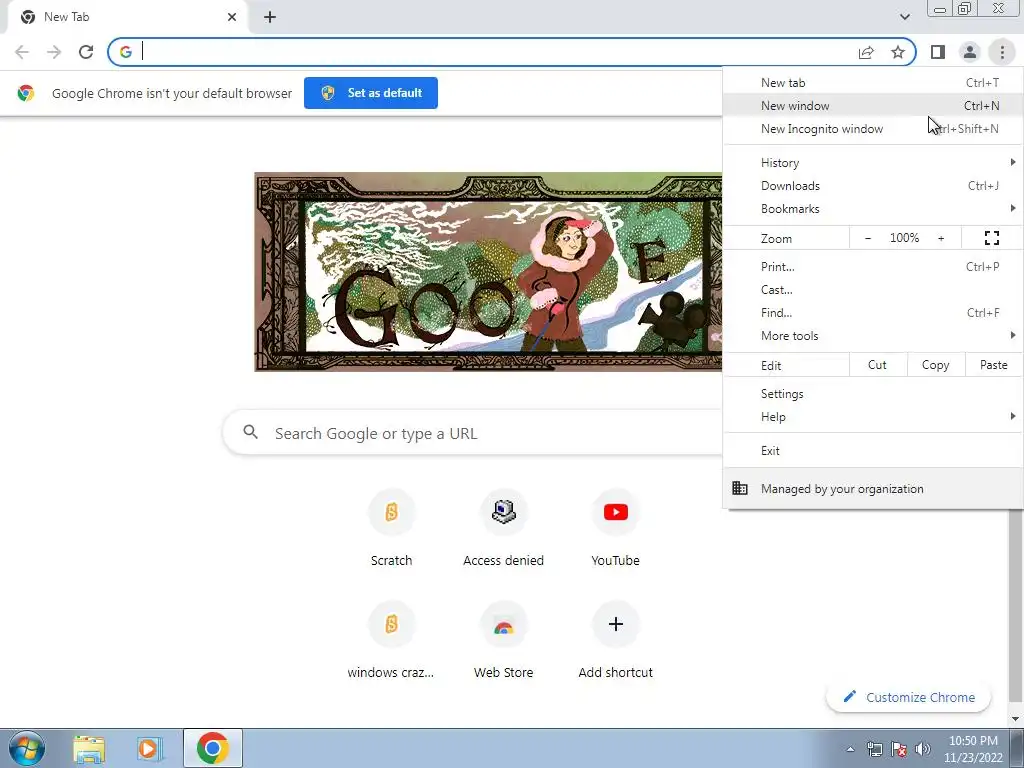Click the back navigation arrow
Image resolution: width=1024 pixels, height=768 pixels.
click(22, 52)
